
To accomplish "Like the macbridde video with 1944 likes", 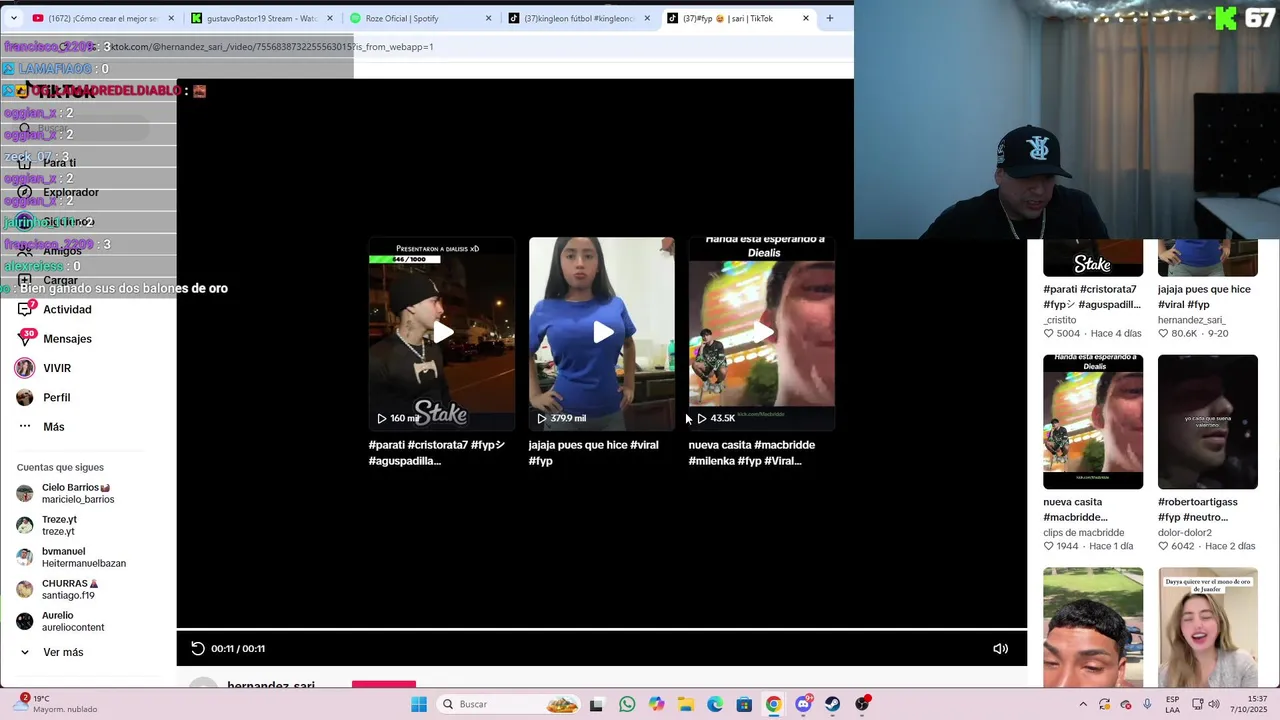I will click(1049, 547).
